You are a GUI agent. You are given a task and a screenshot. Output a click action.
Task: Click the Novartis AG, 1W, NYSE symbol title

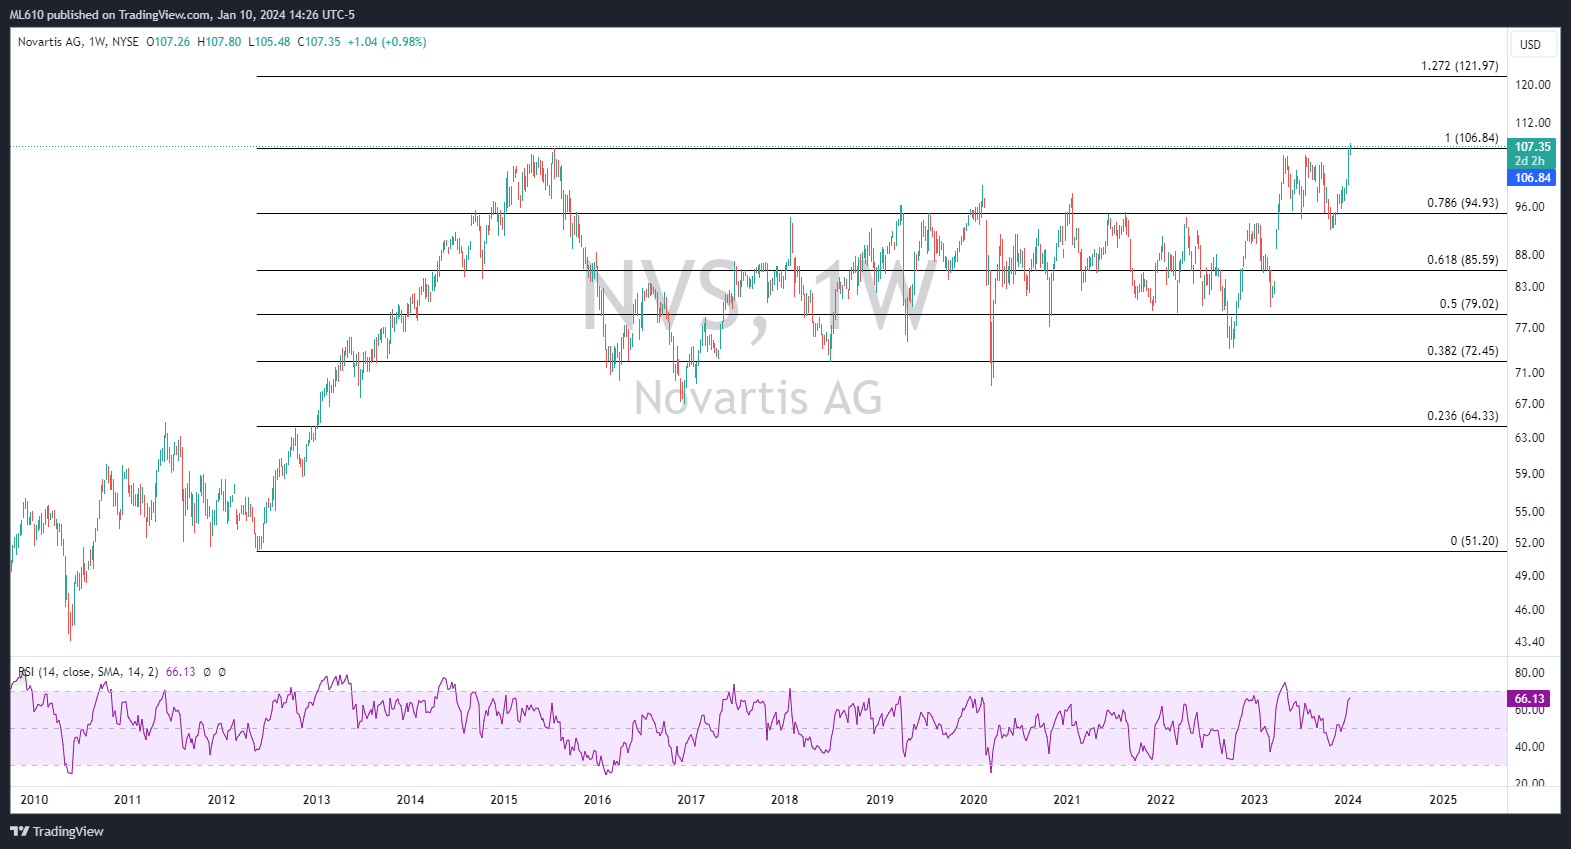coord(78,42)
